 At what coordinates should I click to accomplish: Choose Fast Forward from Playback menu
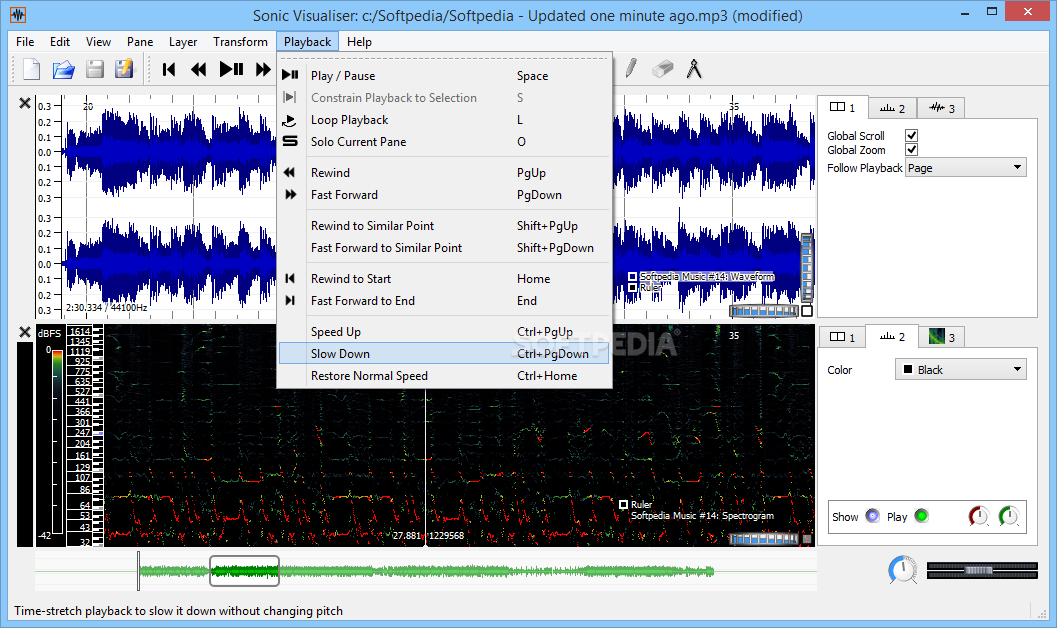[x=444, y=195]
